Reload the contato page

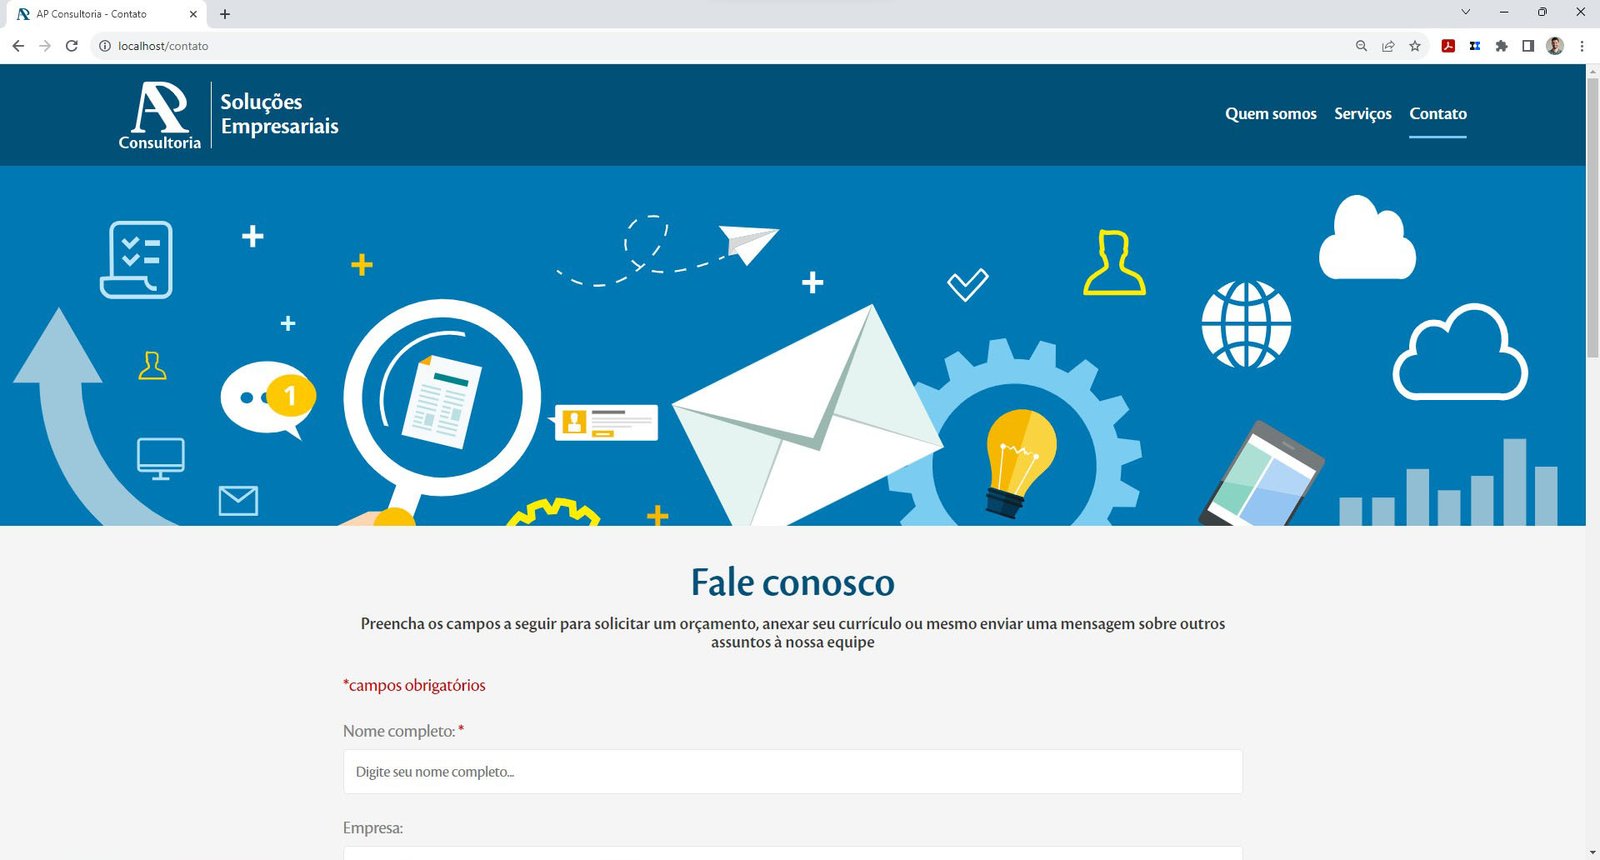pyautogui.click(x=72, y=46)
